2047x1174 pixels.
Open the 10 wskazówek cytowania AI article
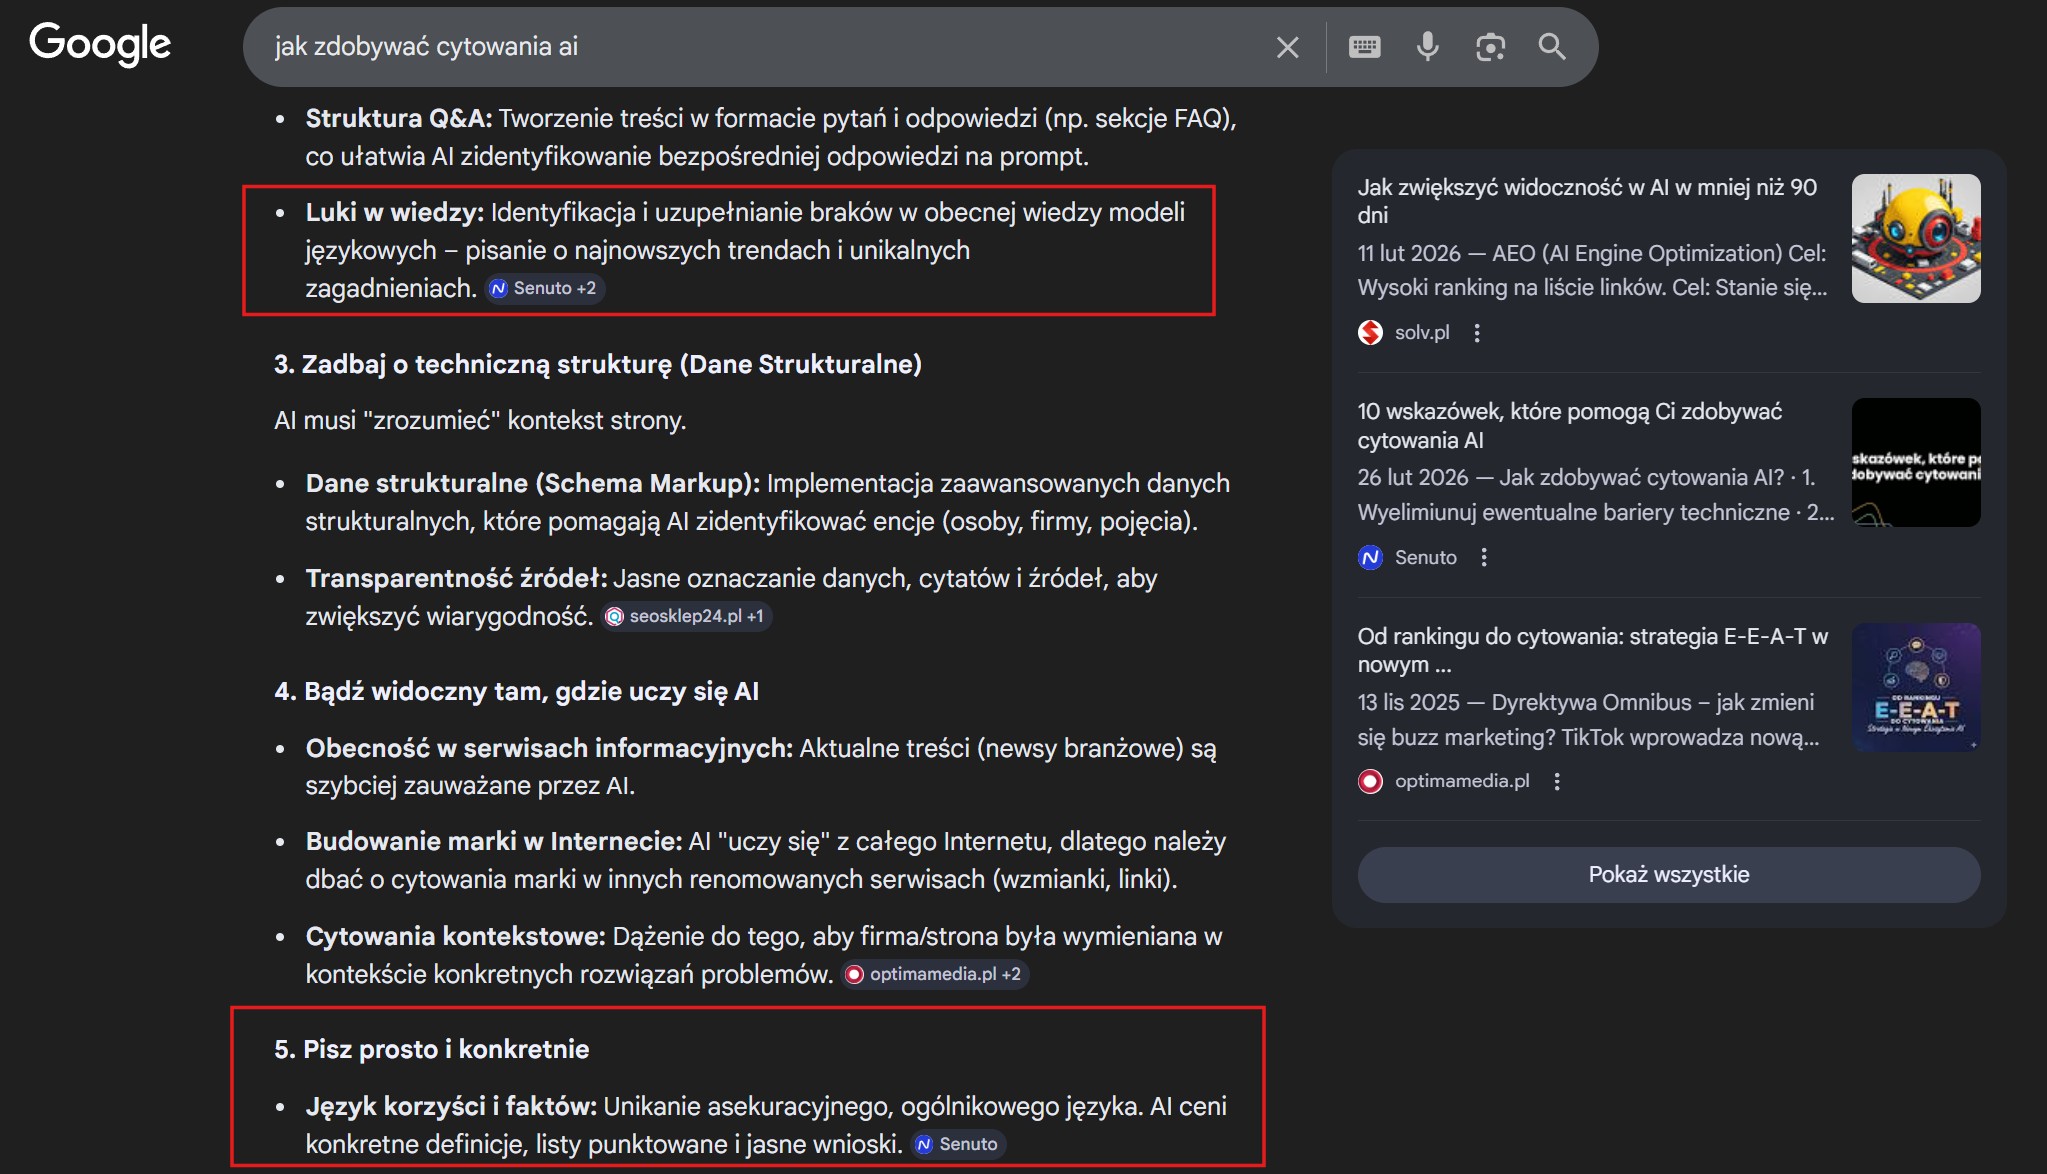(x=1568, y=425)
